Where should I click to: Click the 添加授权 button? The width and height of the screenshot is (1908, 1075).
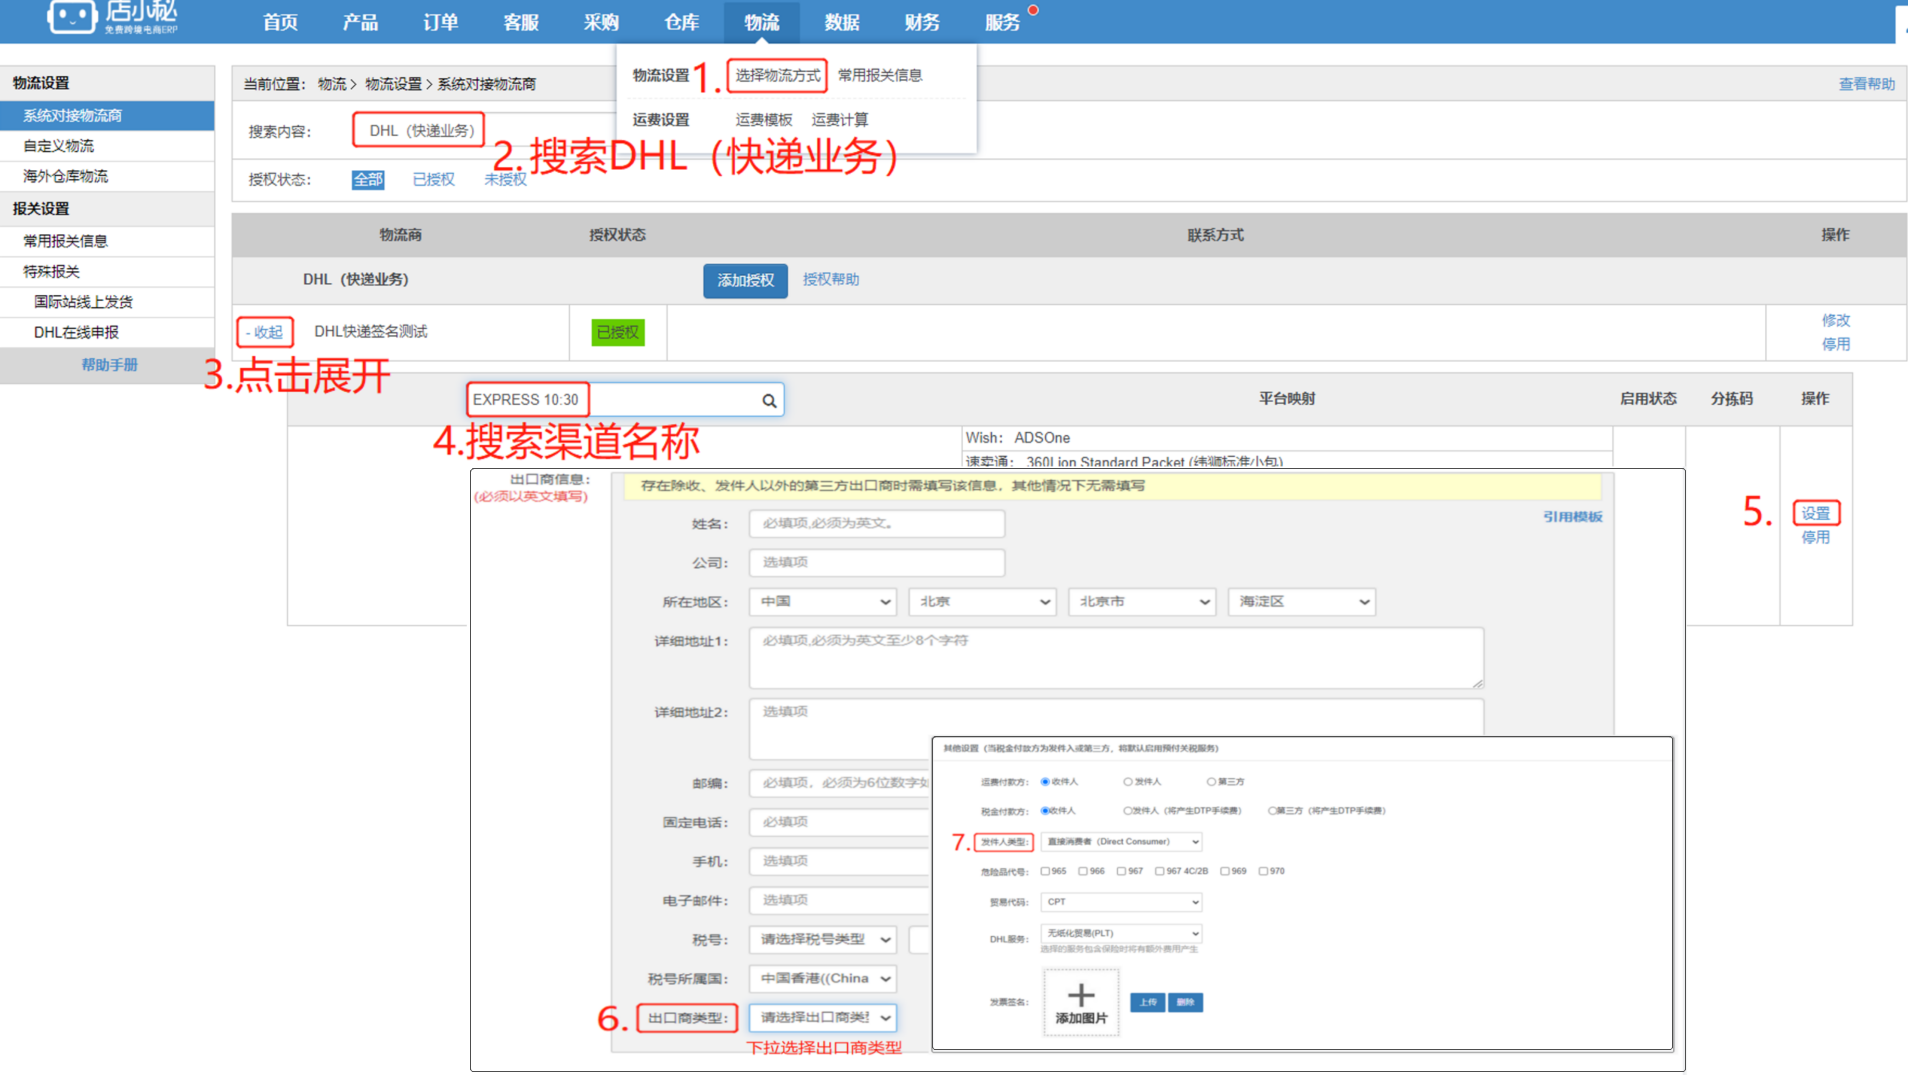745,280
